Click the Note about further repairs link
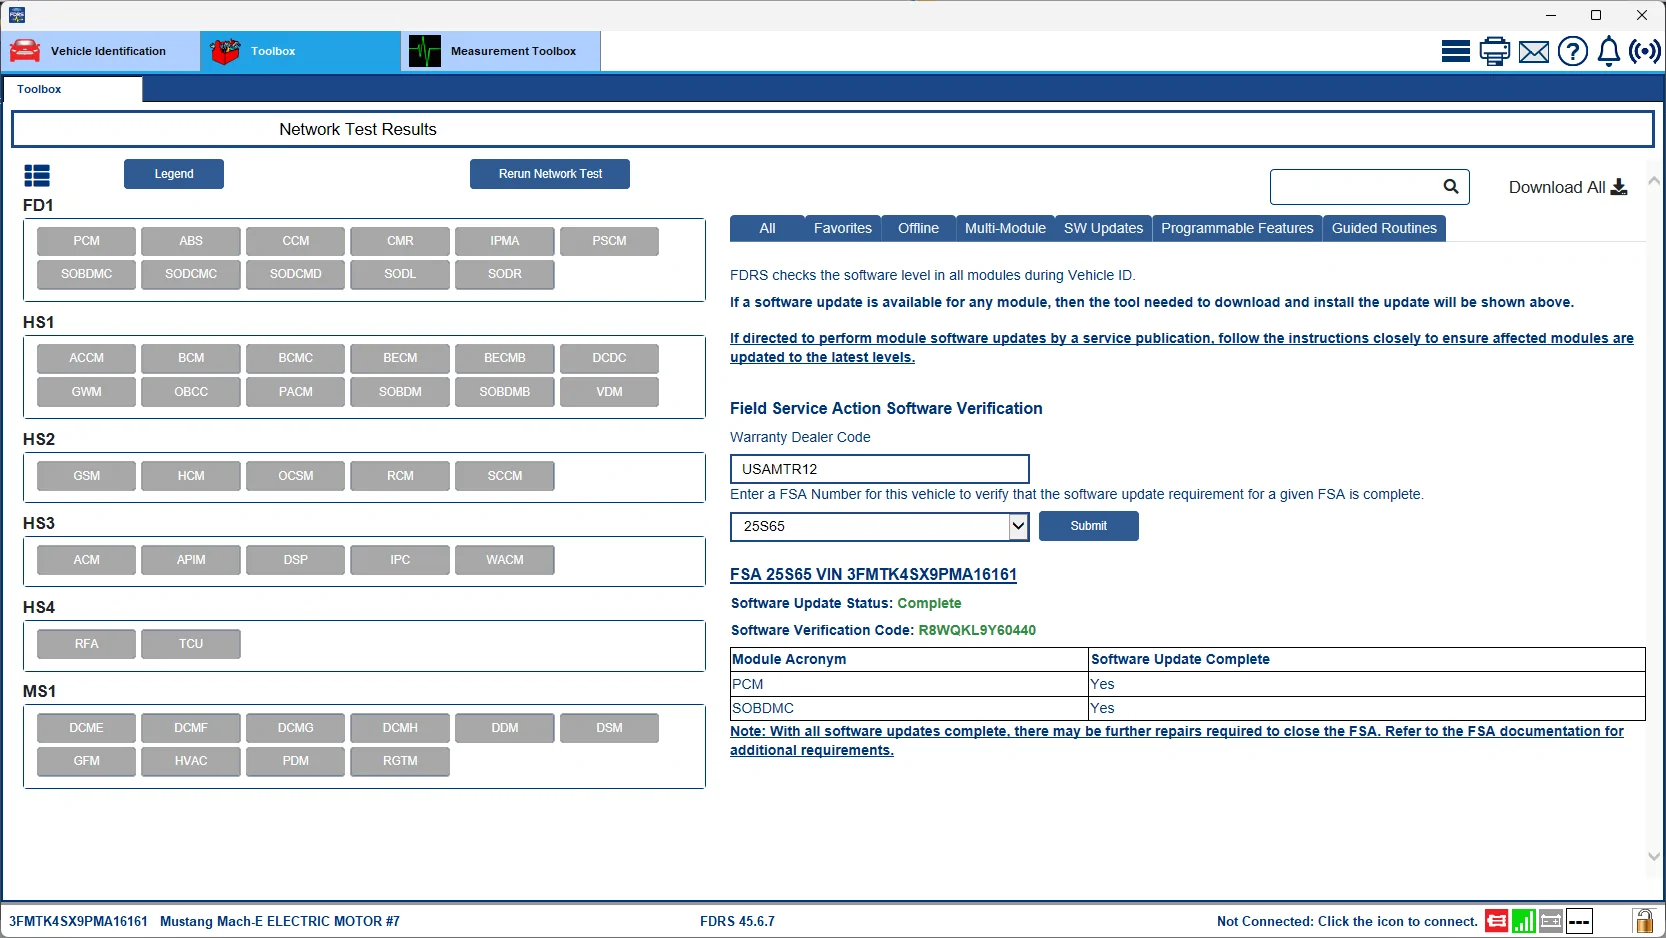 pos(1177,741)
